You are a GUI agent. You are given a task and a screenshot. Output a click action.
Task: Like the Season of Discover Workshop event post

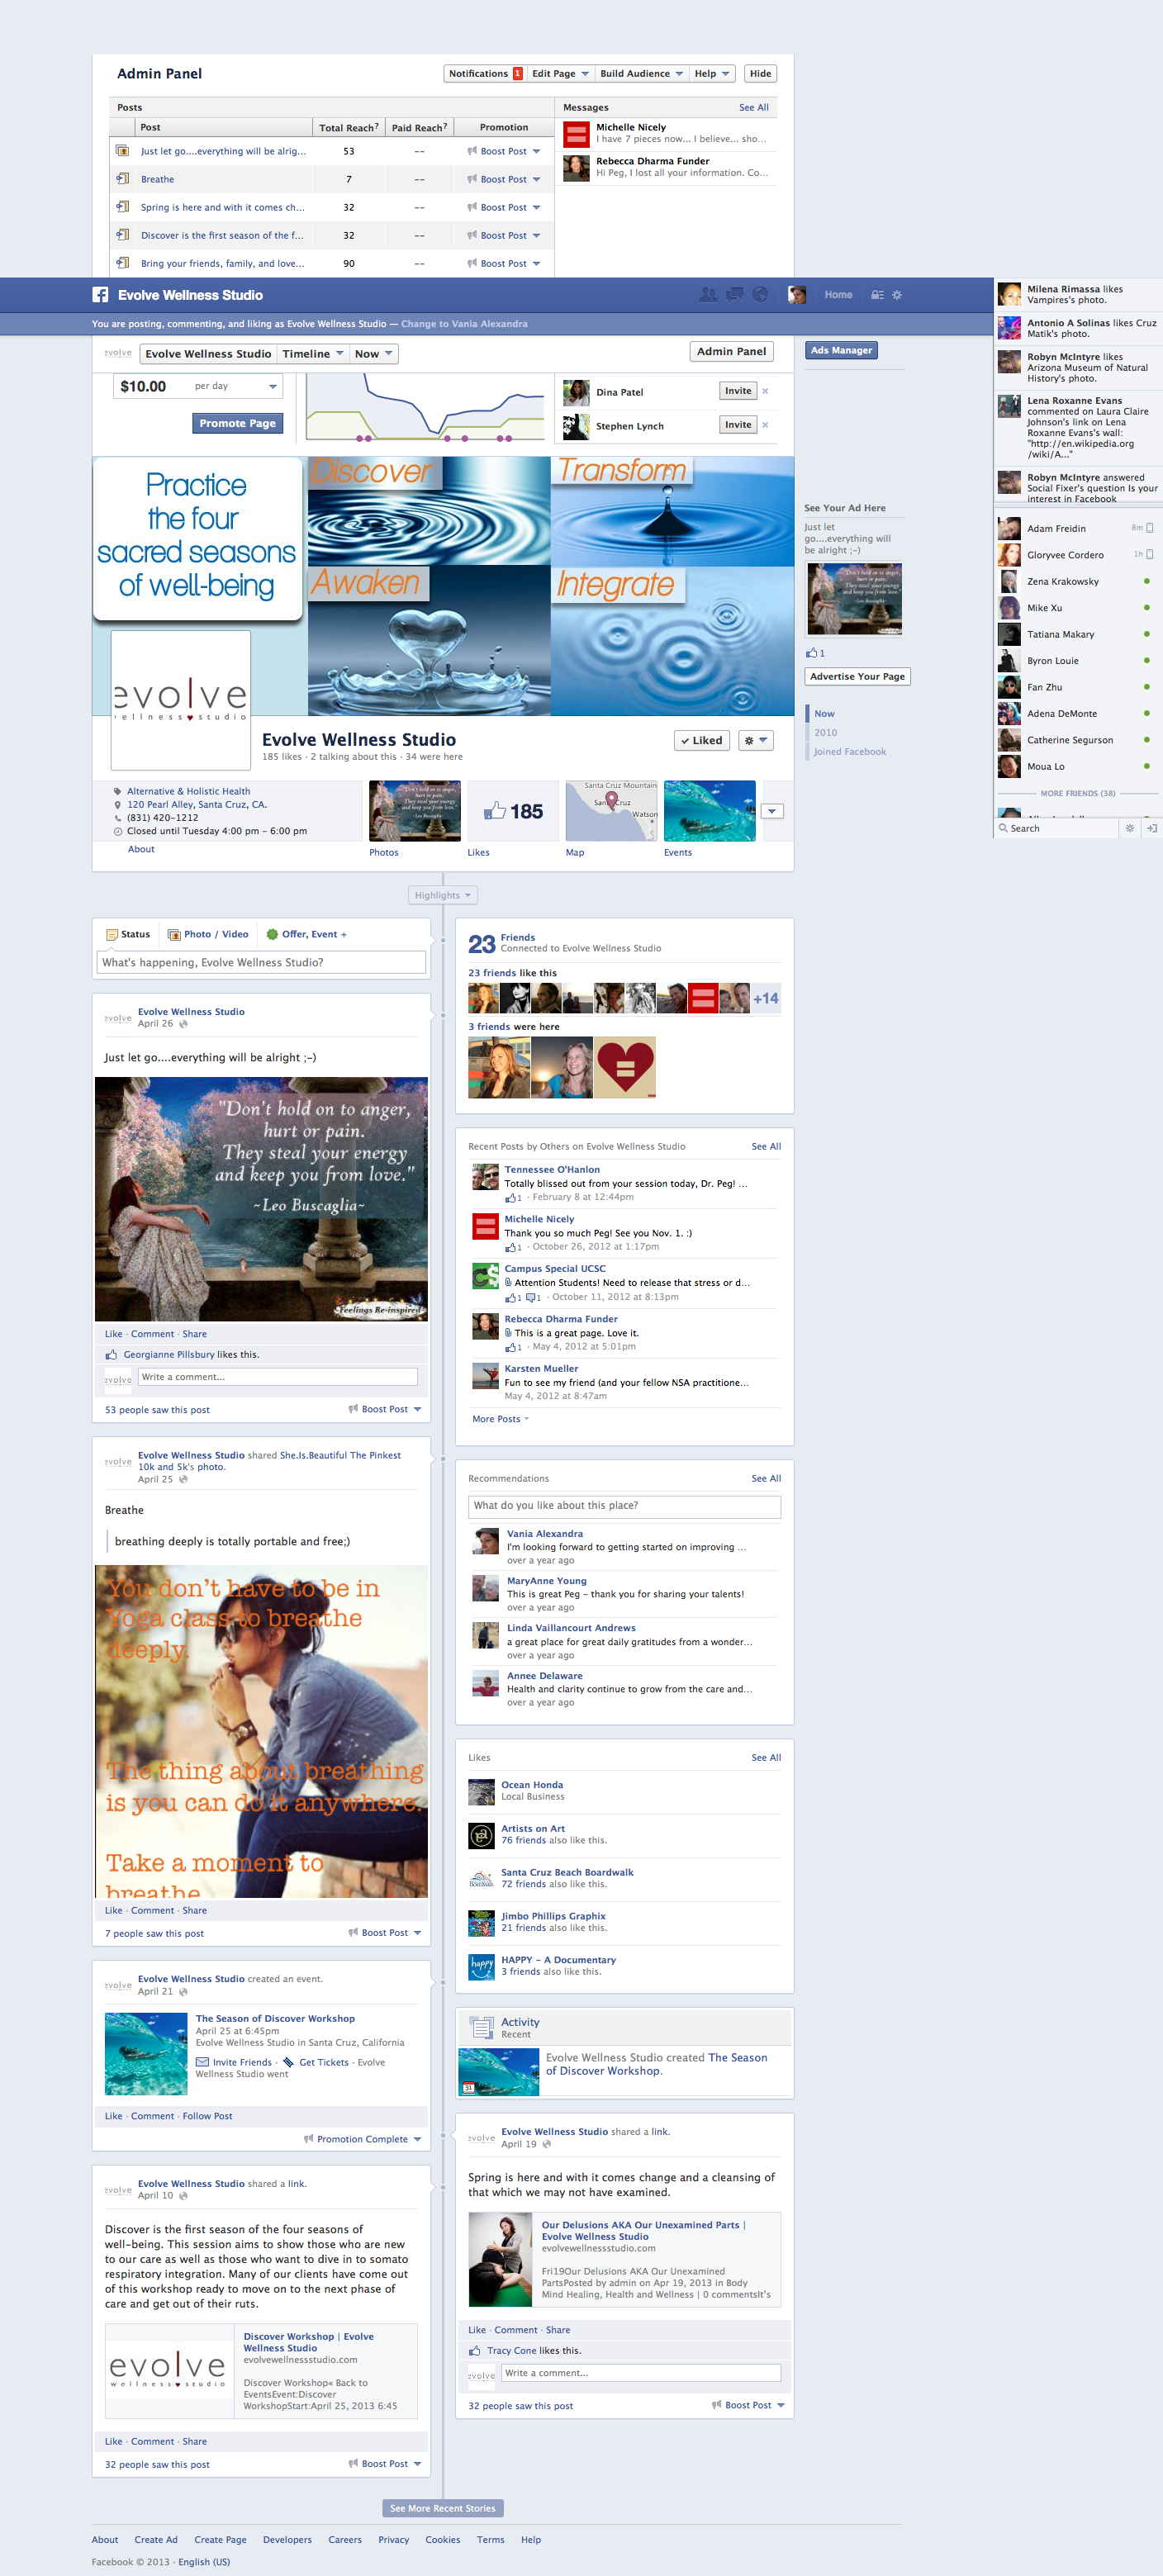coord(113,2116)
